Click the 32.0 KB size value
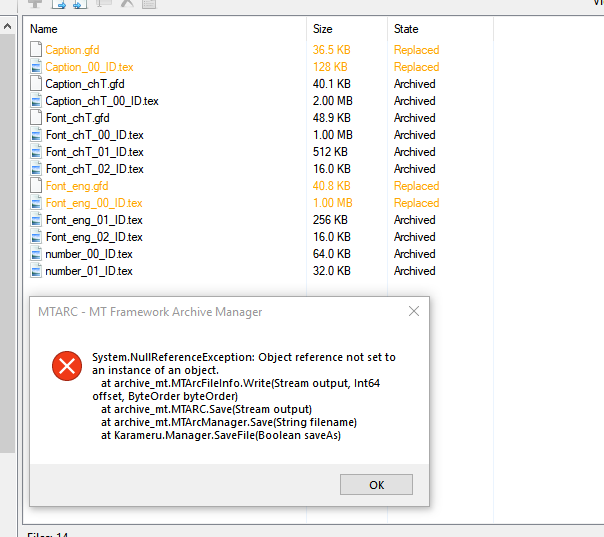Image resolution: width=604 pixels, height=537 pixels. coord(331,271)
